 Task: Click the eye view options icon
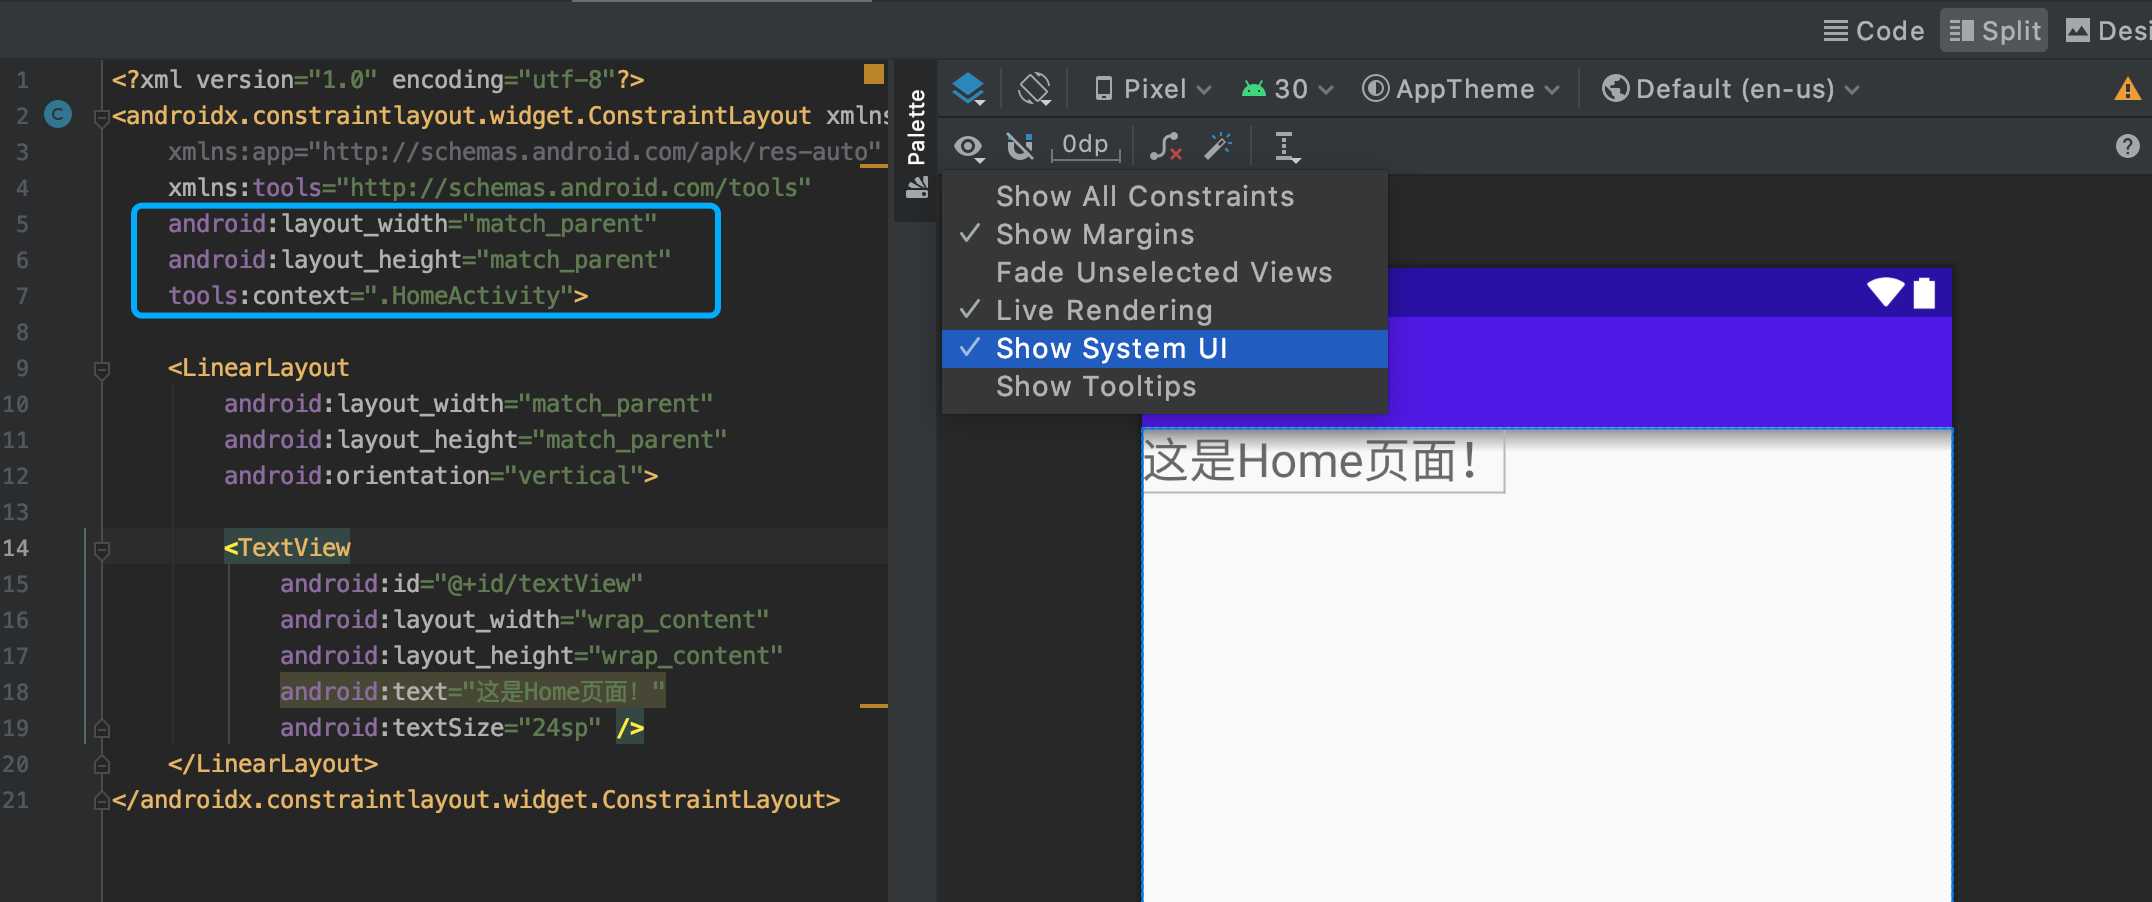968,147
